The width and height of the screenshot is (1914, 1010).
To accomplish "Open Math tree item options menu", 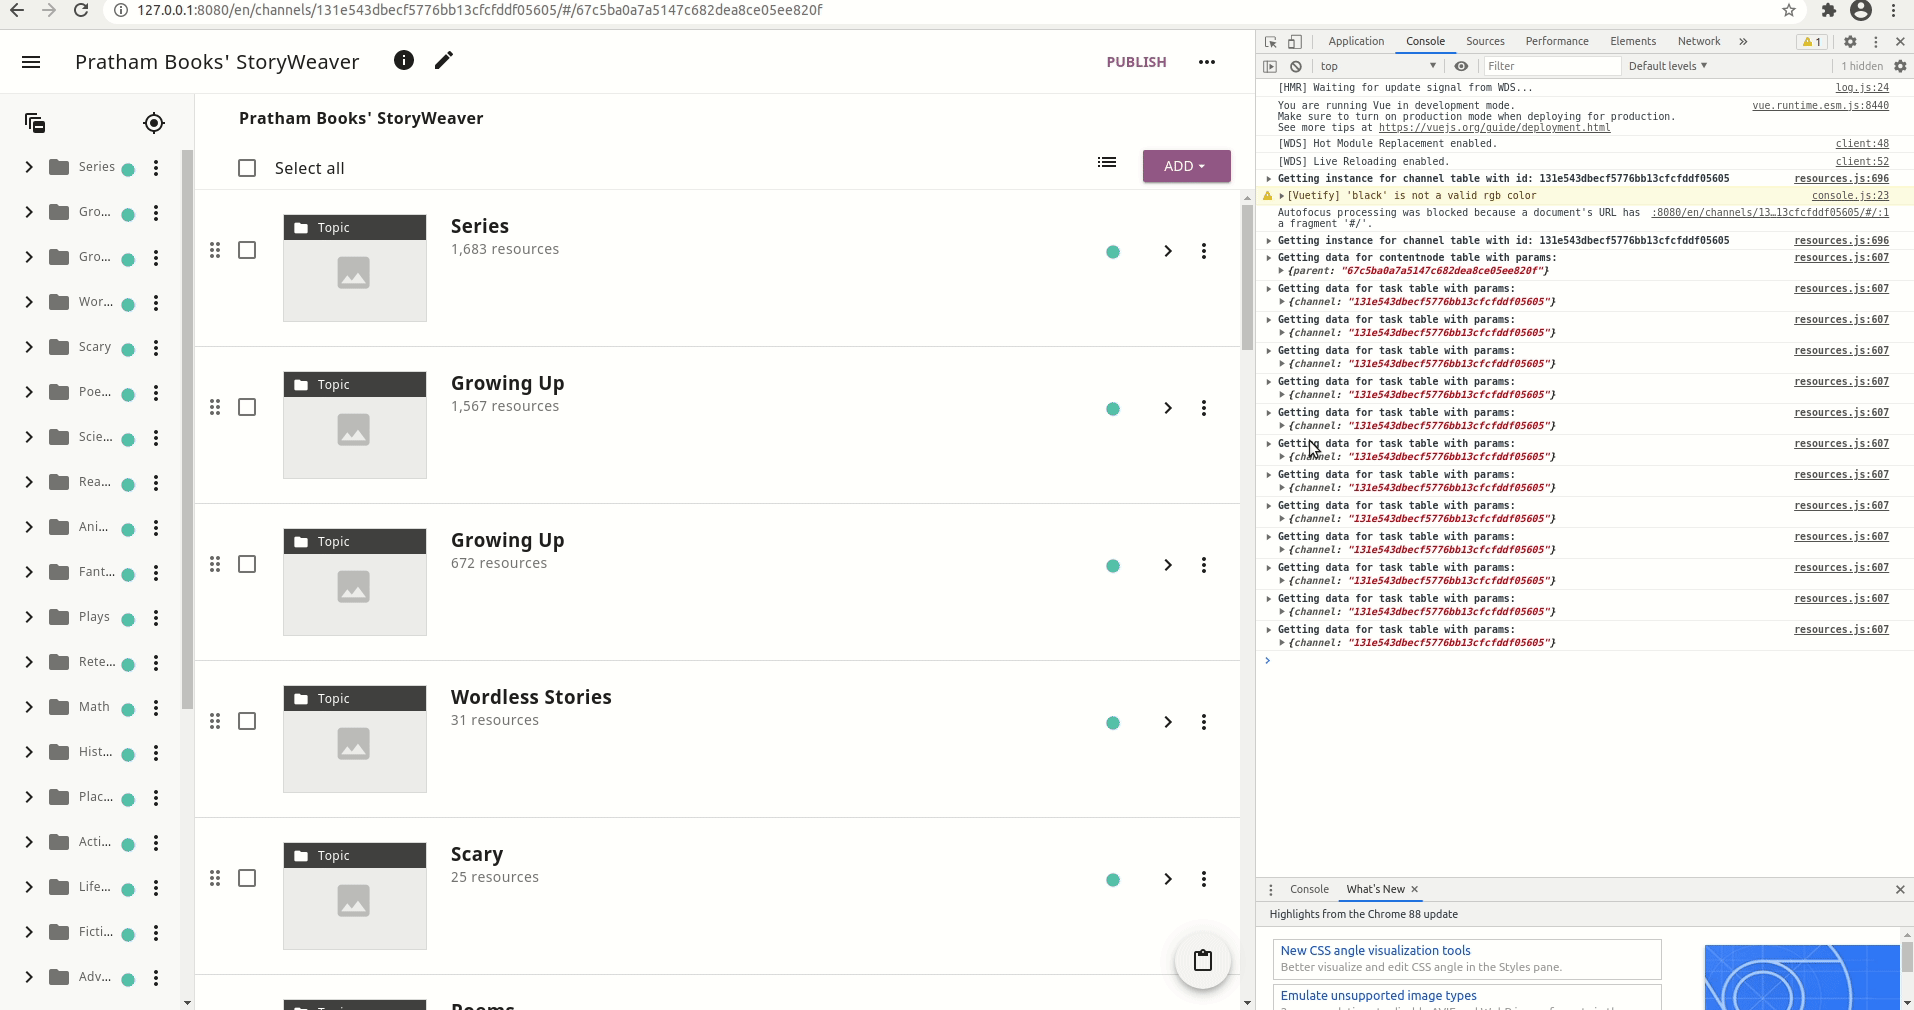I will click(156, 708).
